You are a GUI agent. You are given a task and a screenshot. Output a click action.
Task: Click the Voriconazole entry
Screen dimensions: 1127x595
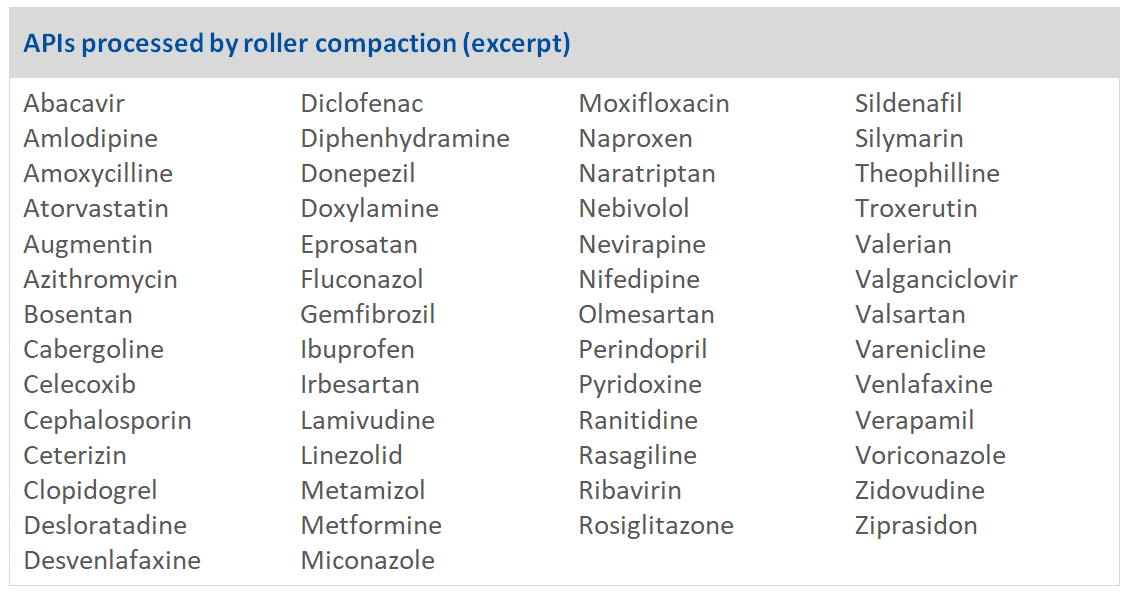point(931,456)
